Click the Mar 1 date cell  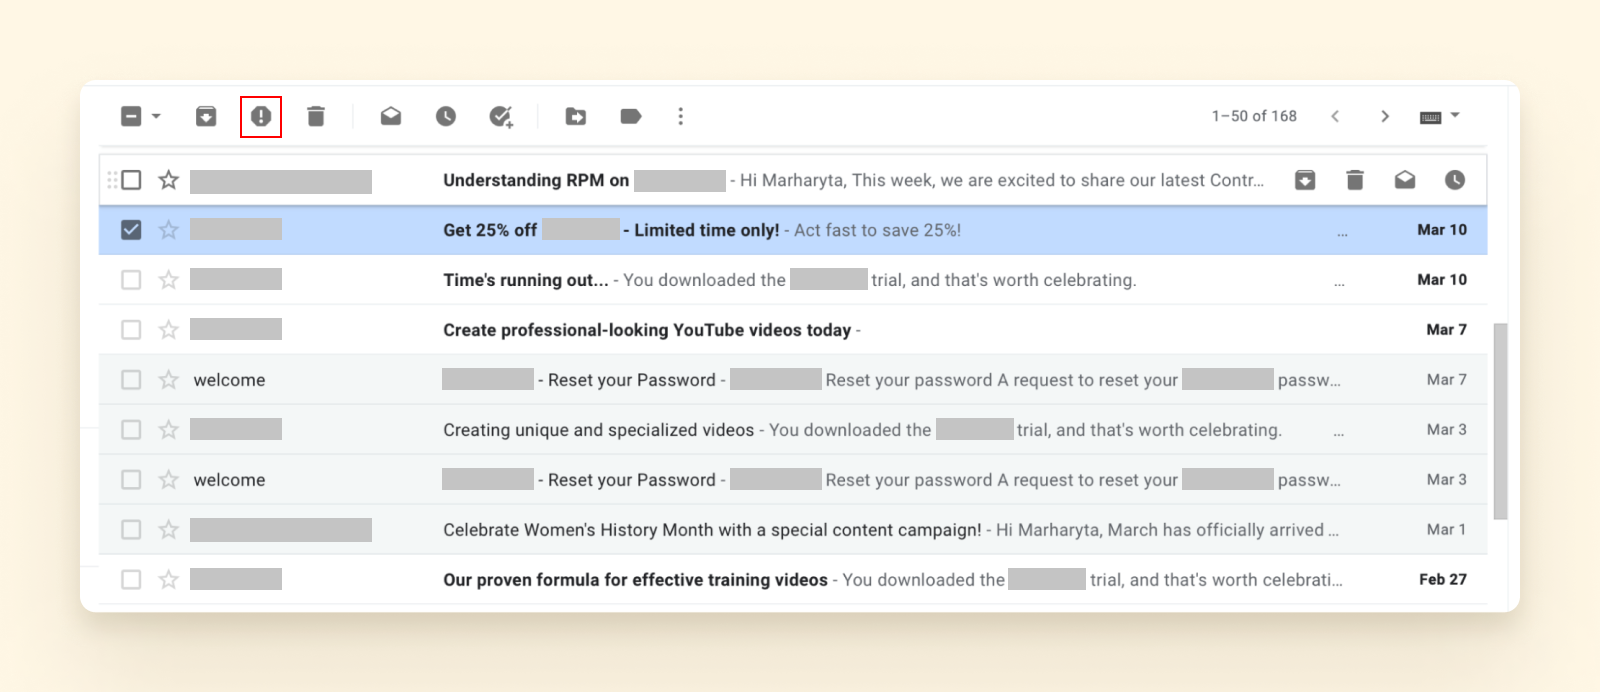pyautogui.click(x=1446, y=530)
